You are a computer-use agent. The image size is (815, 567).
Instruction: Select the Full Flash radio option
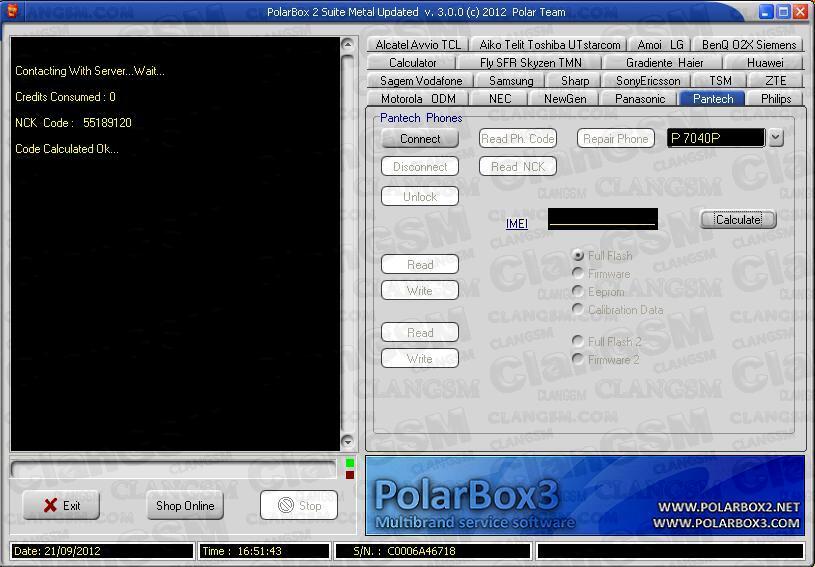coord(578,255)
